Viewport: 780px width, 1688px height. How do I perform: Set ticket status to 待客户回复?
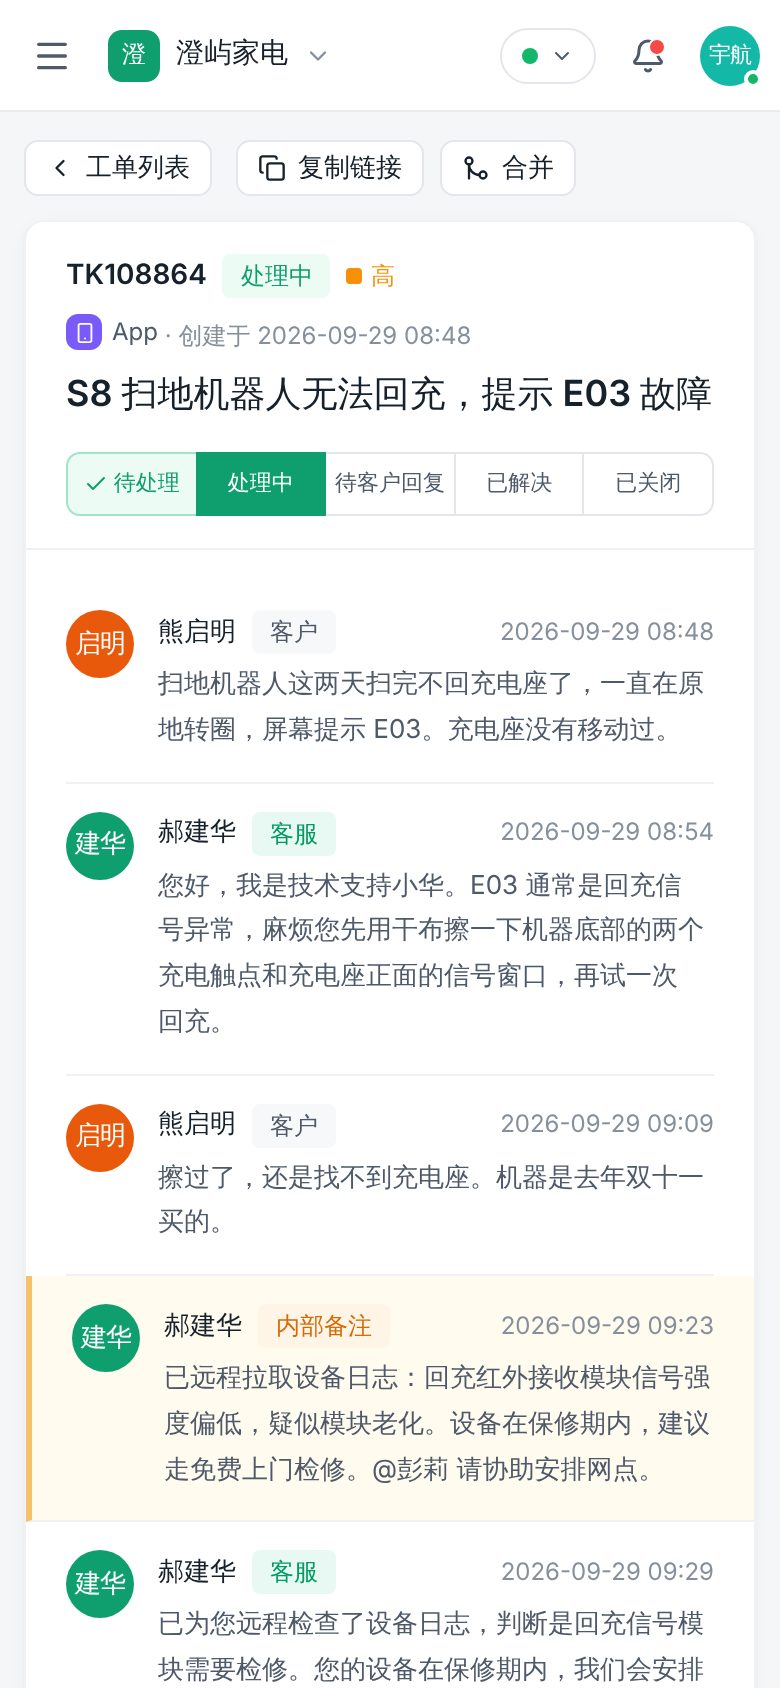tap(390, 483)
